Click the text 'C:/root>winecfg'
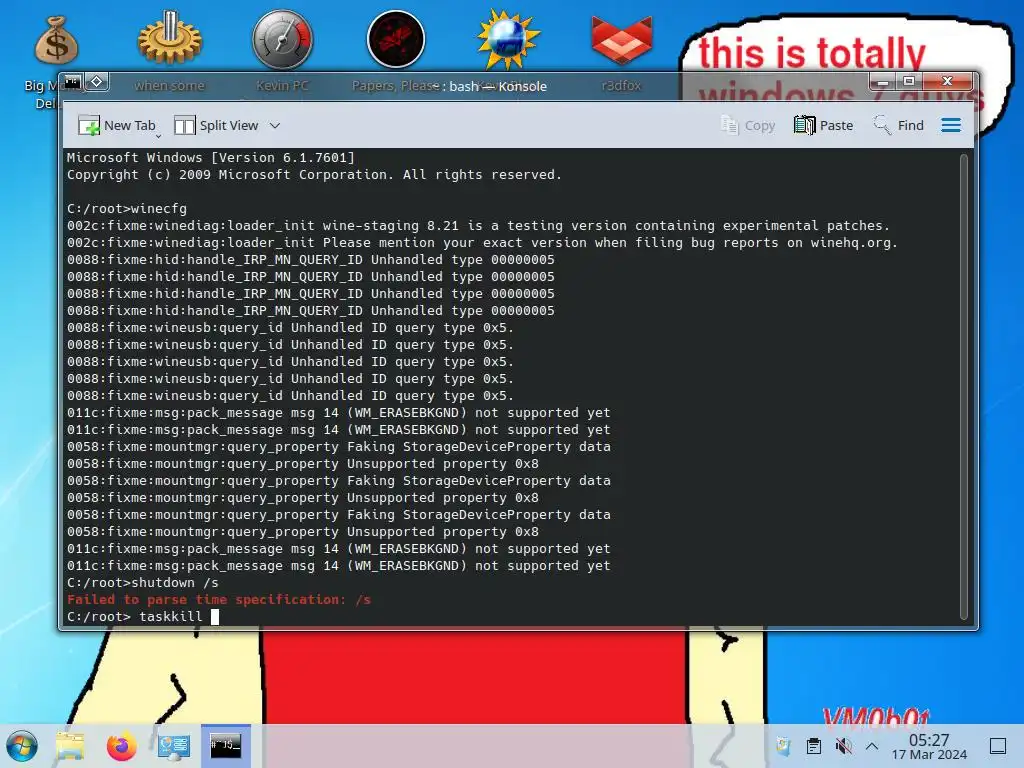1024x768 pixels. 127,209
